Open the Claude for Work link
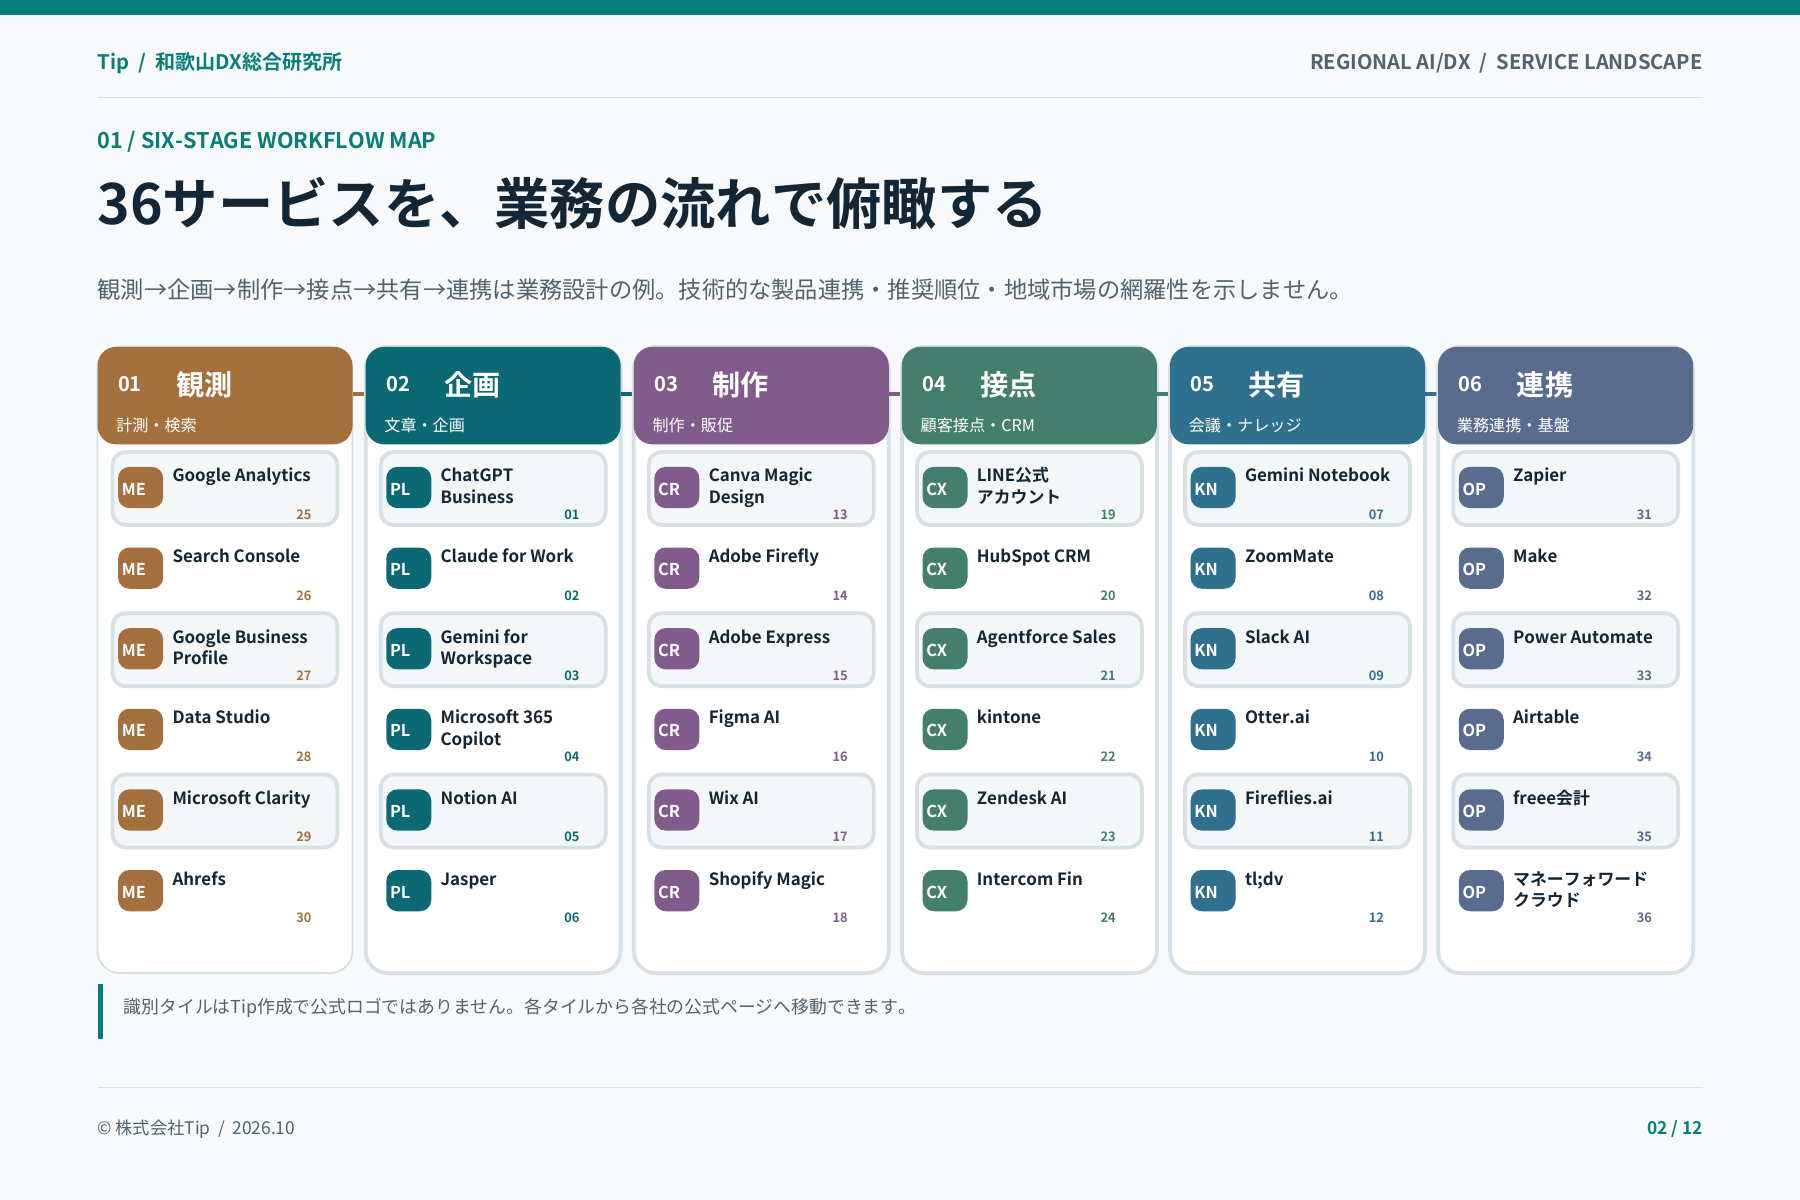 [507, 556]
